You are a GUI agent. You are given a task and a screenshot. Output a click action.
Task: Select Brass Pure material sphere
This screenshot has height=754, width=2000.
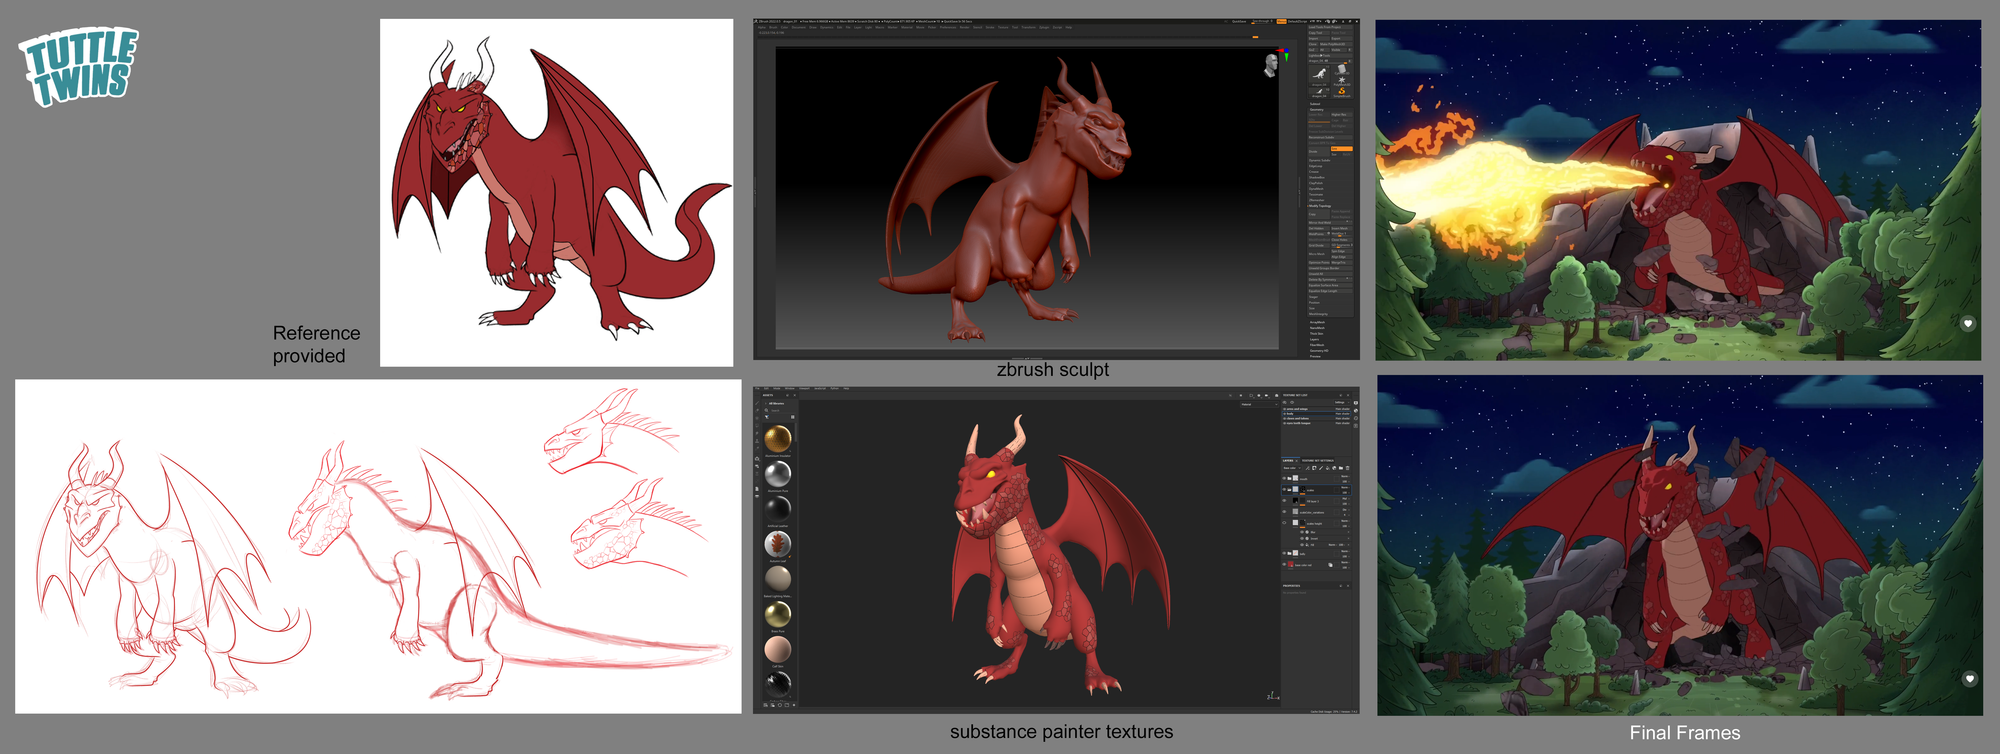click(x=777, y=613)
